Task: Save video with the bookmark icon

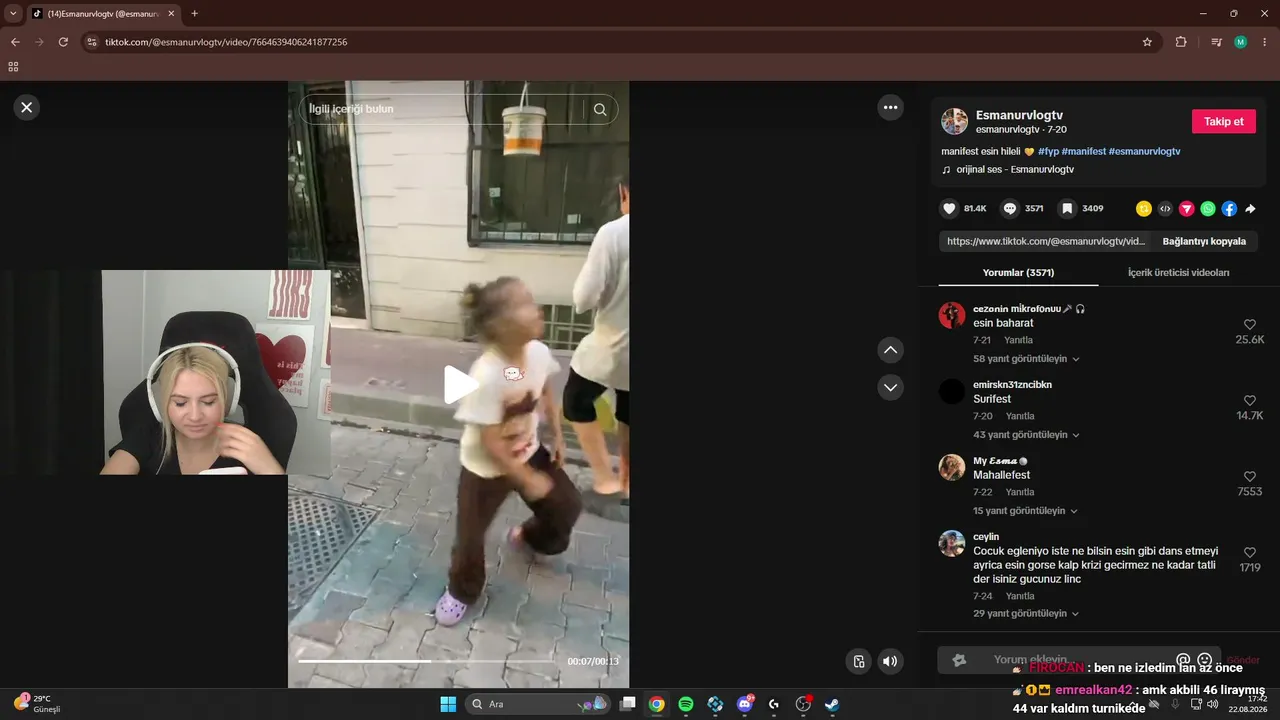Action: 1068,209
